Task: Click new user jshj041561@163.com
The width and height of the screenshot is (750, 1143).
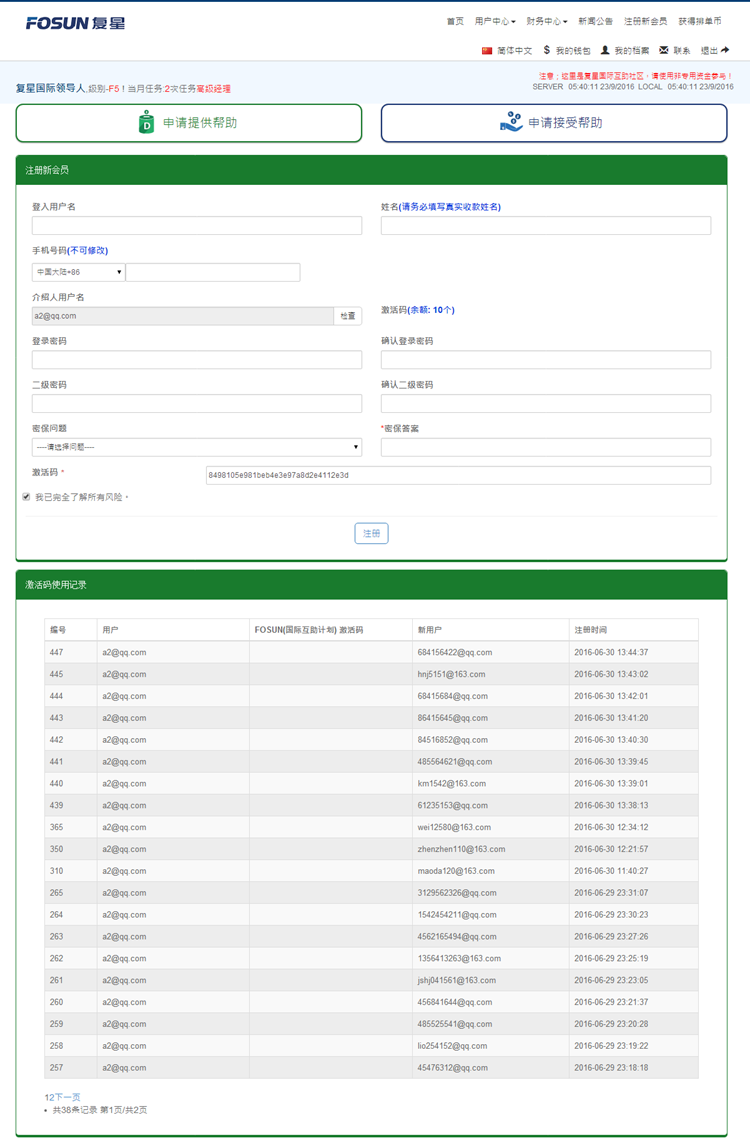Action: point(456,980)
